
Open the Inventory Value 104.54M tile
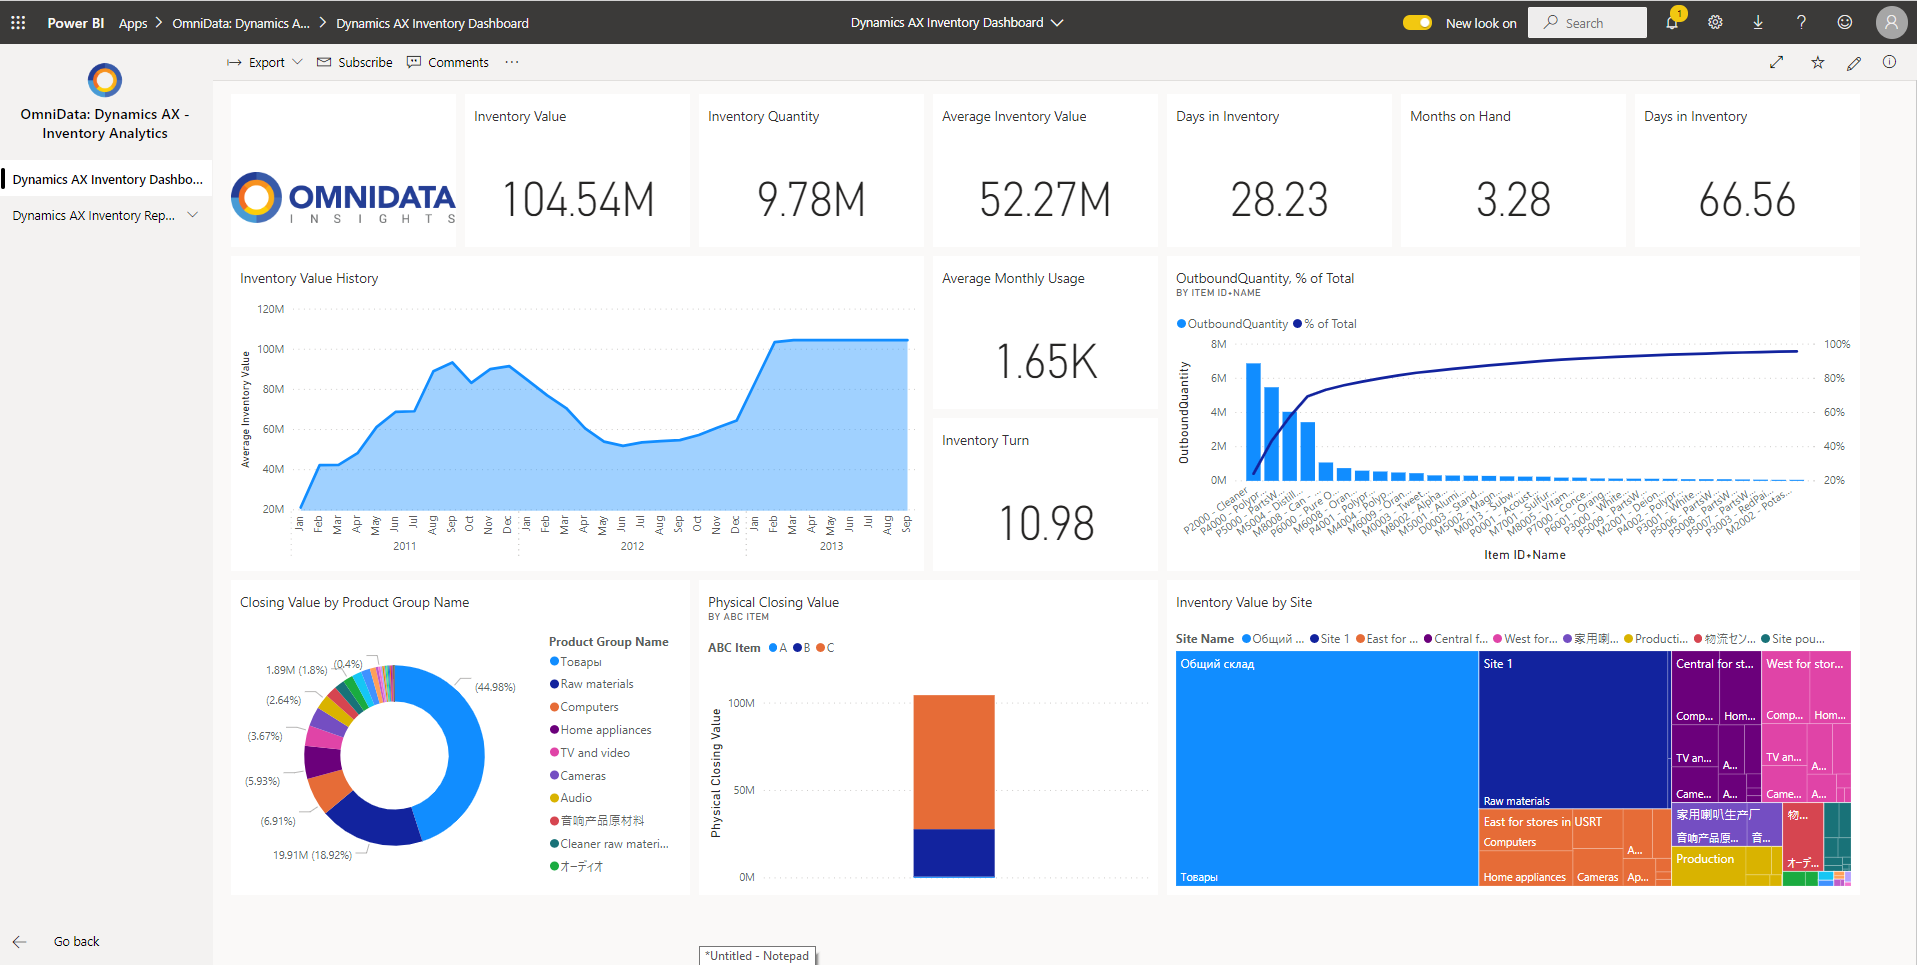pos(577,170)
